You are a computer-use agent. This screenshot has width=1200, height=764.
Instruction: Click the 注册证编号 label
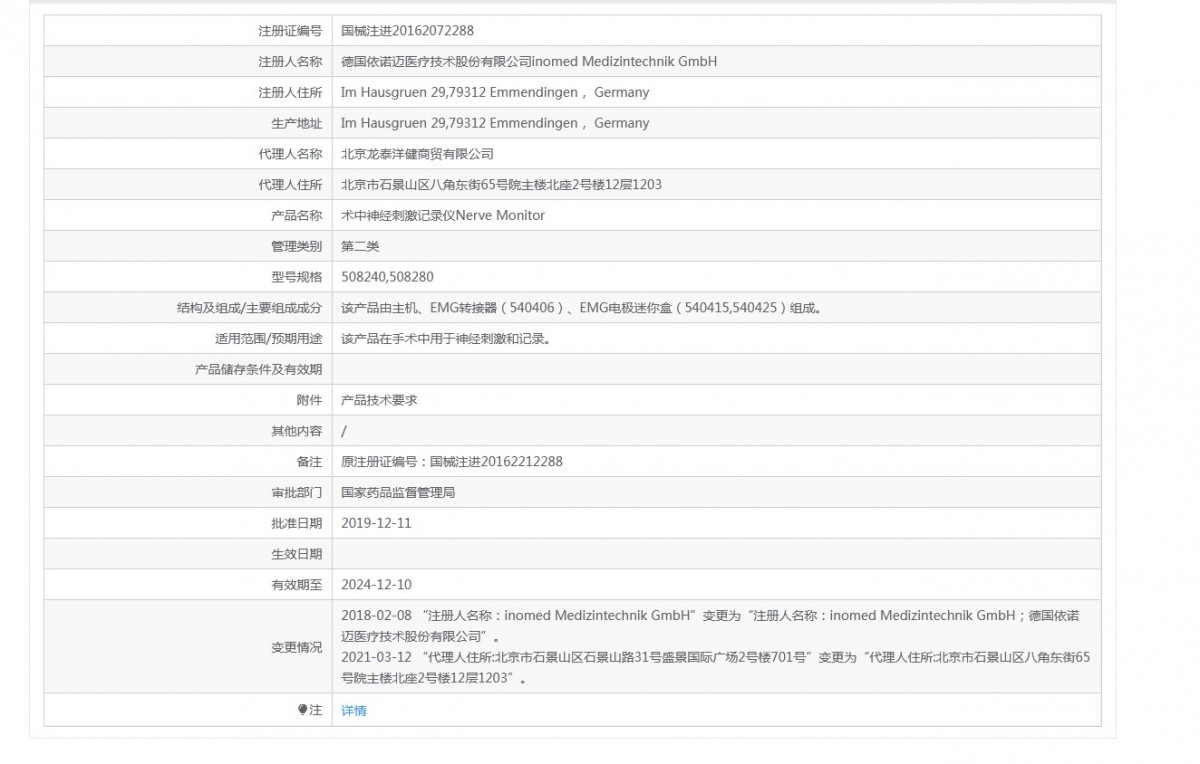(x=290, y=31)
